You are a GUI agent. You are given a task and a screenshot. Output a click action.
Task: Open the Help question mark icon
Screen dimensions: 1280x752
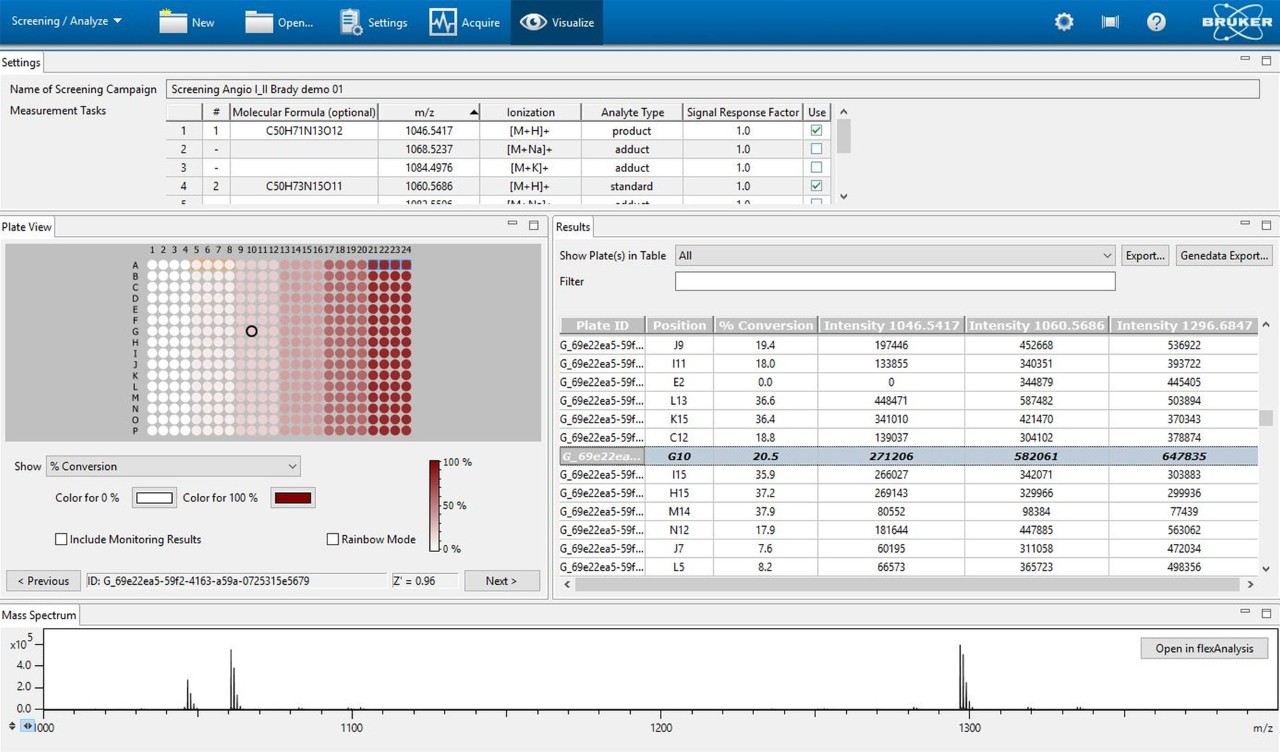(1156, 21)
